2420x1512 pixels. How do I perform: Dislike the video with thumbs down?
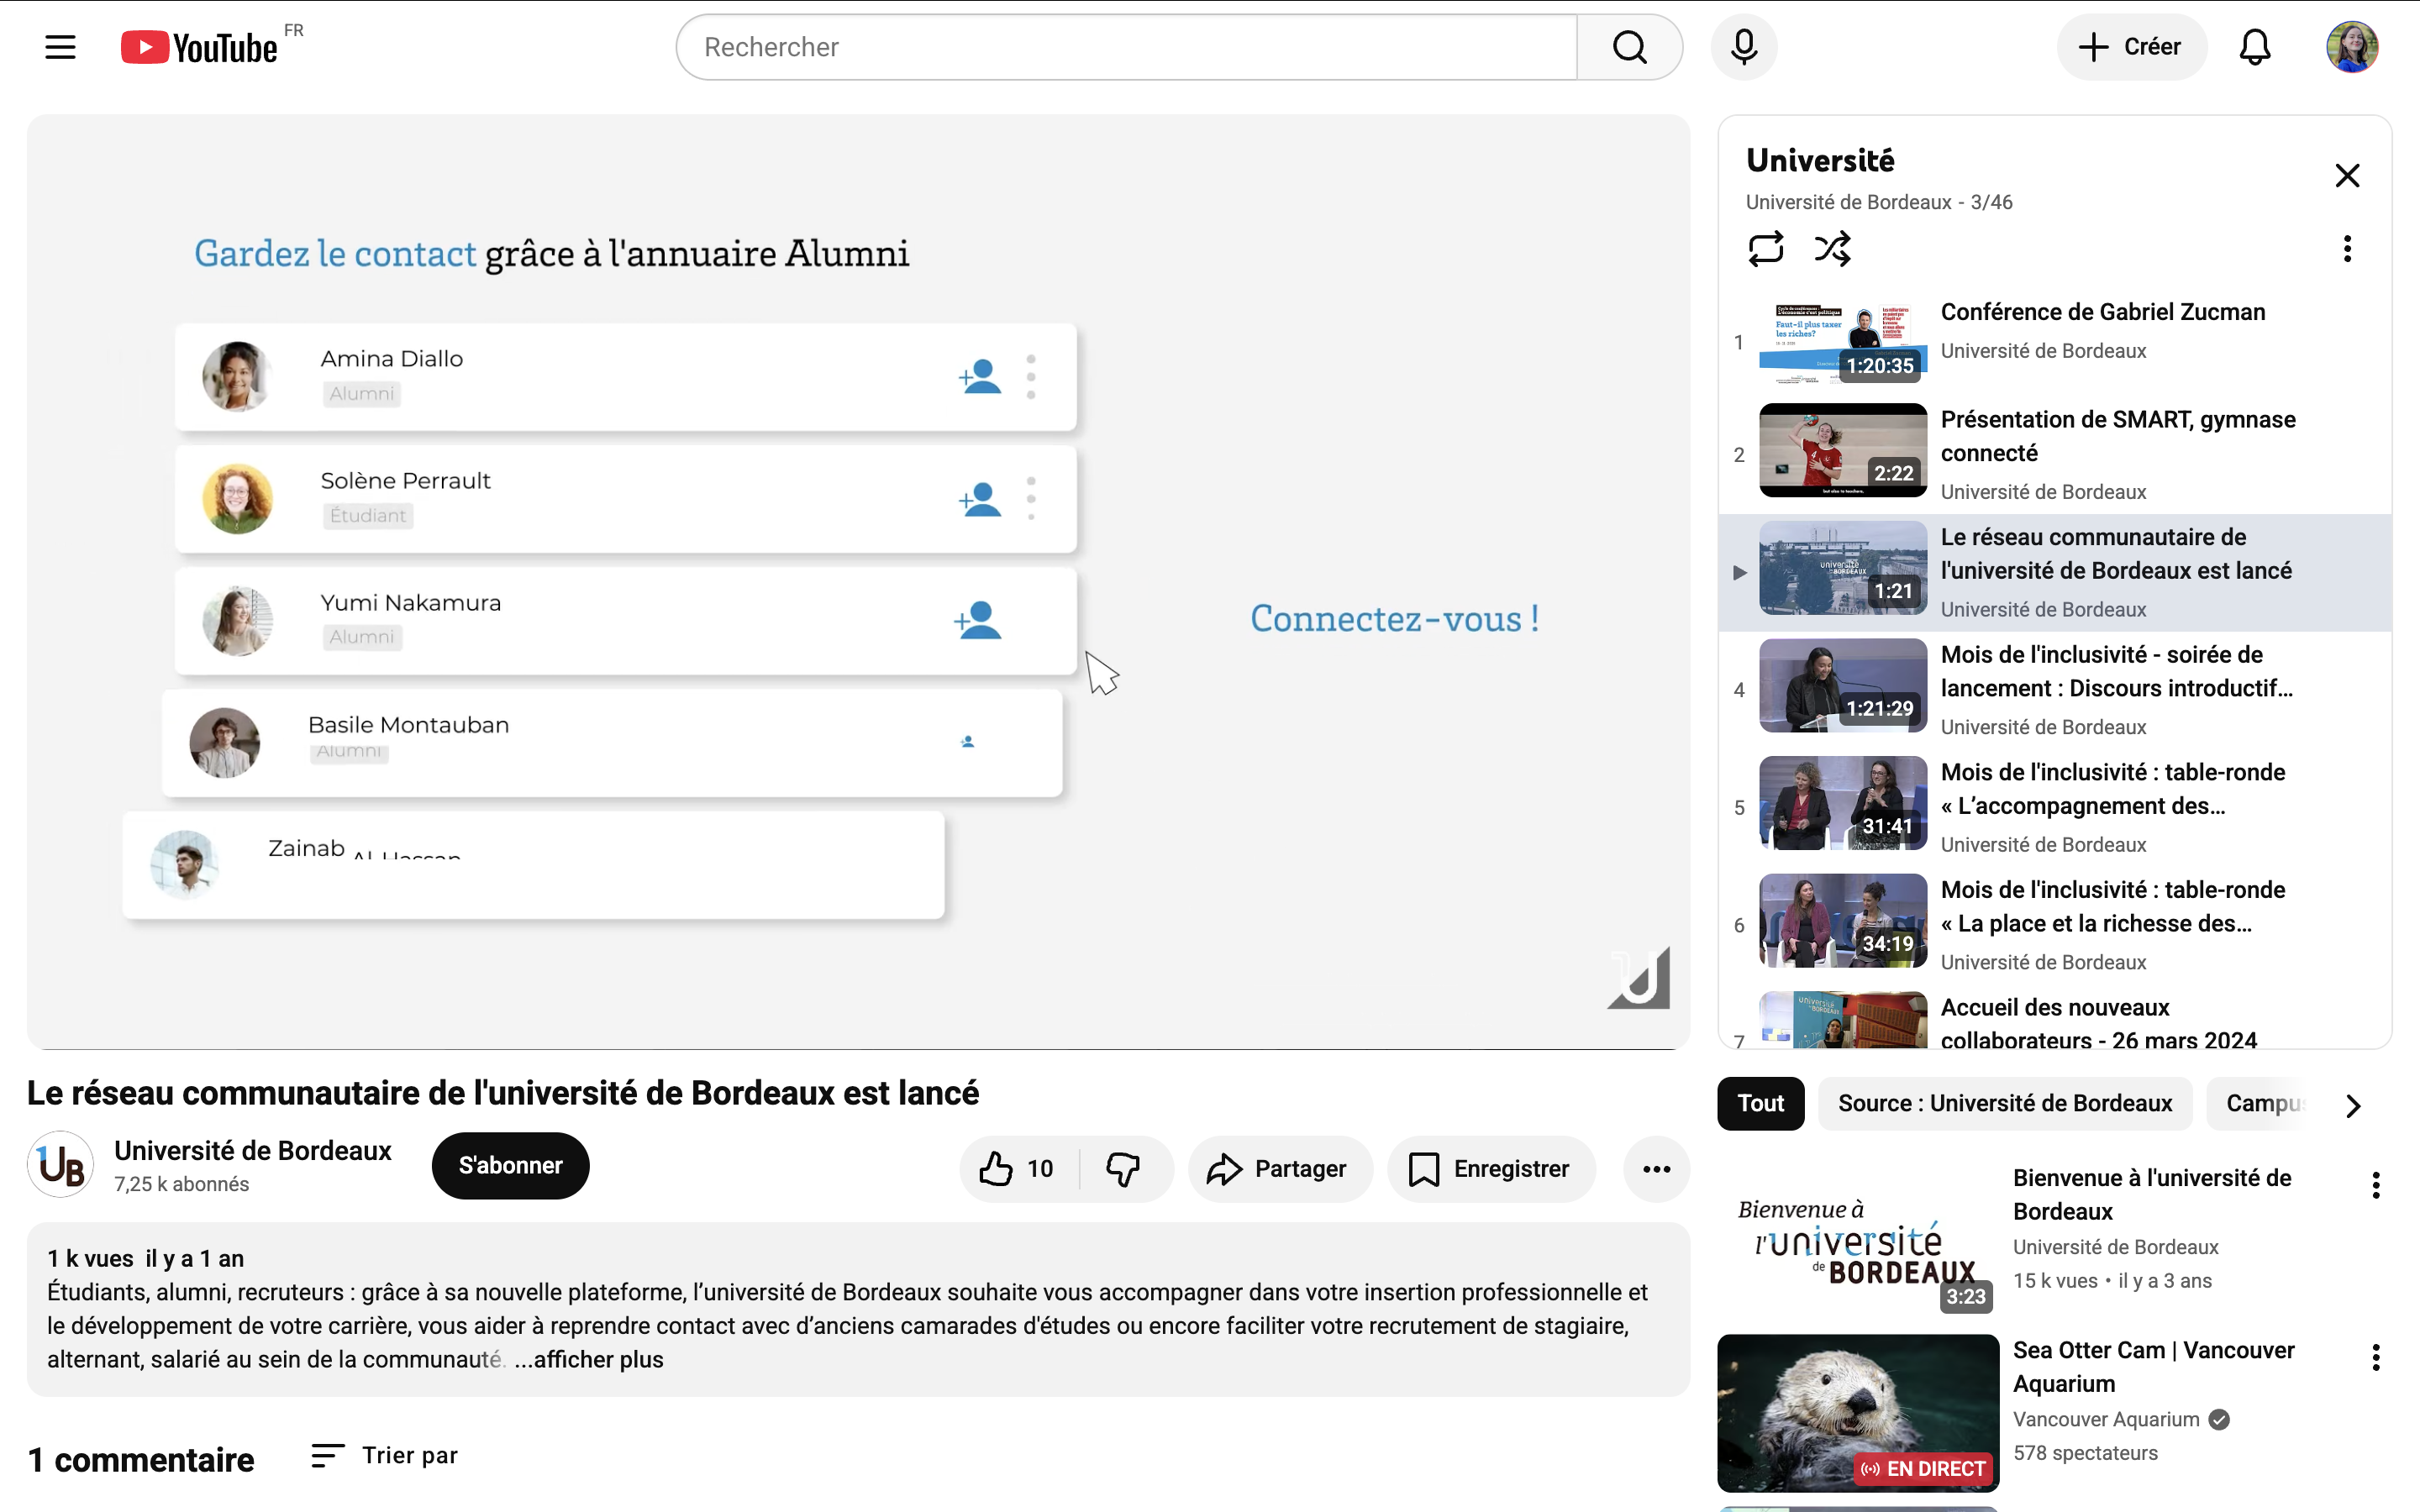point(1124,1169)
